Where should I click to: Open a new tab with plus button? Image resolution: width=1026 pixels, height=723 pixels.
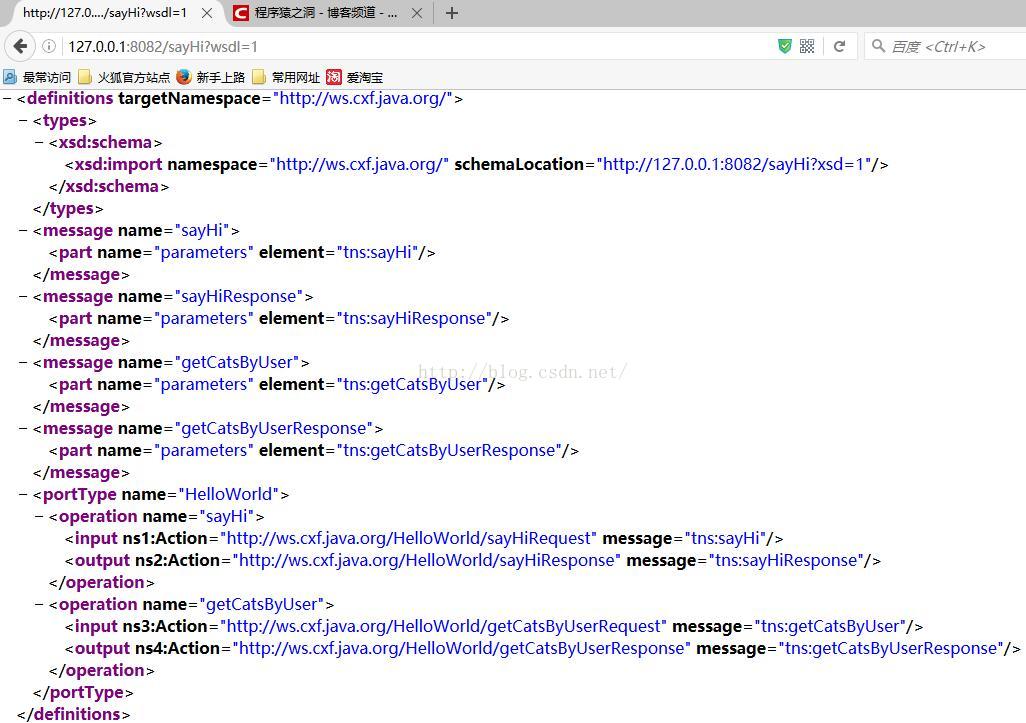(451, 13)
